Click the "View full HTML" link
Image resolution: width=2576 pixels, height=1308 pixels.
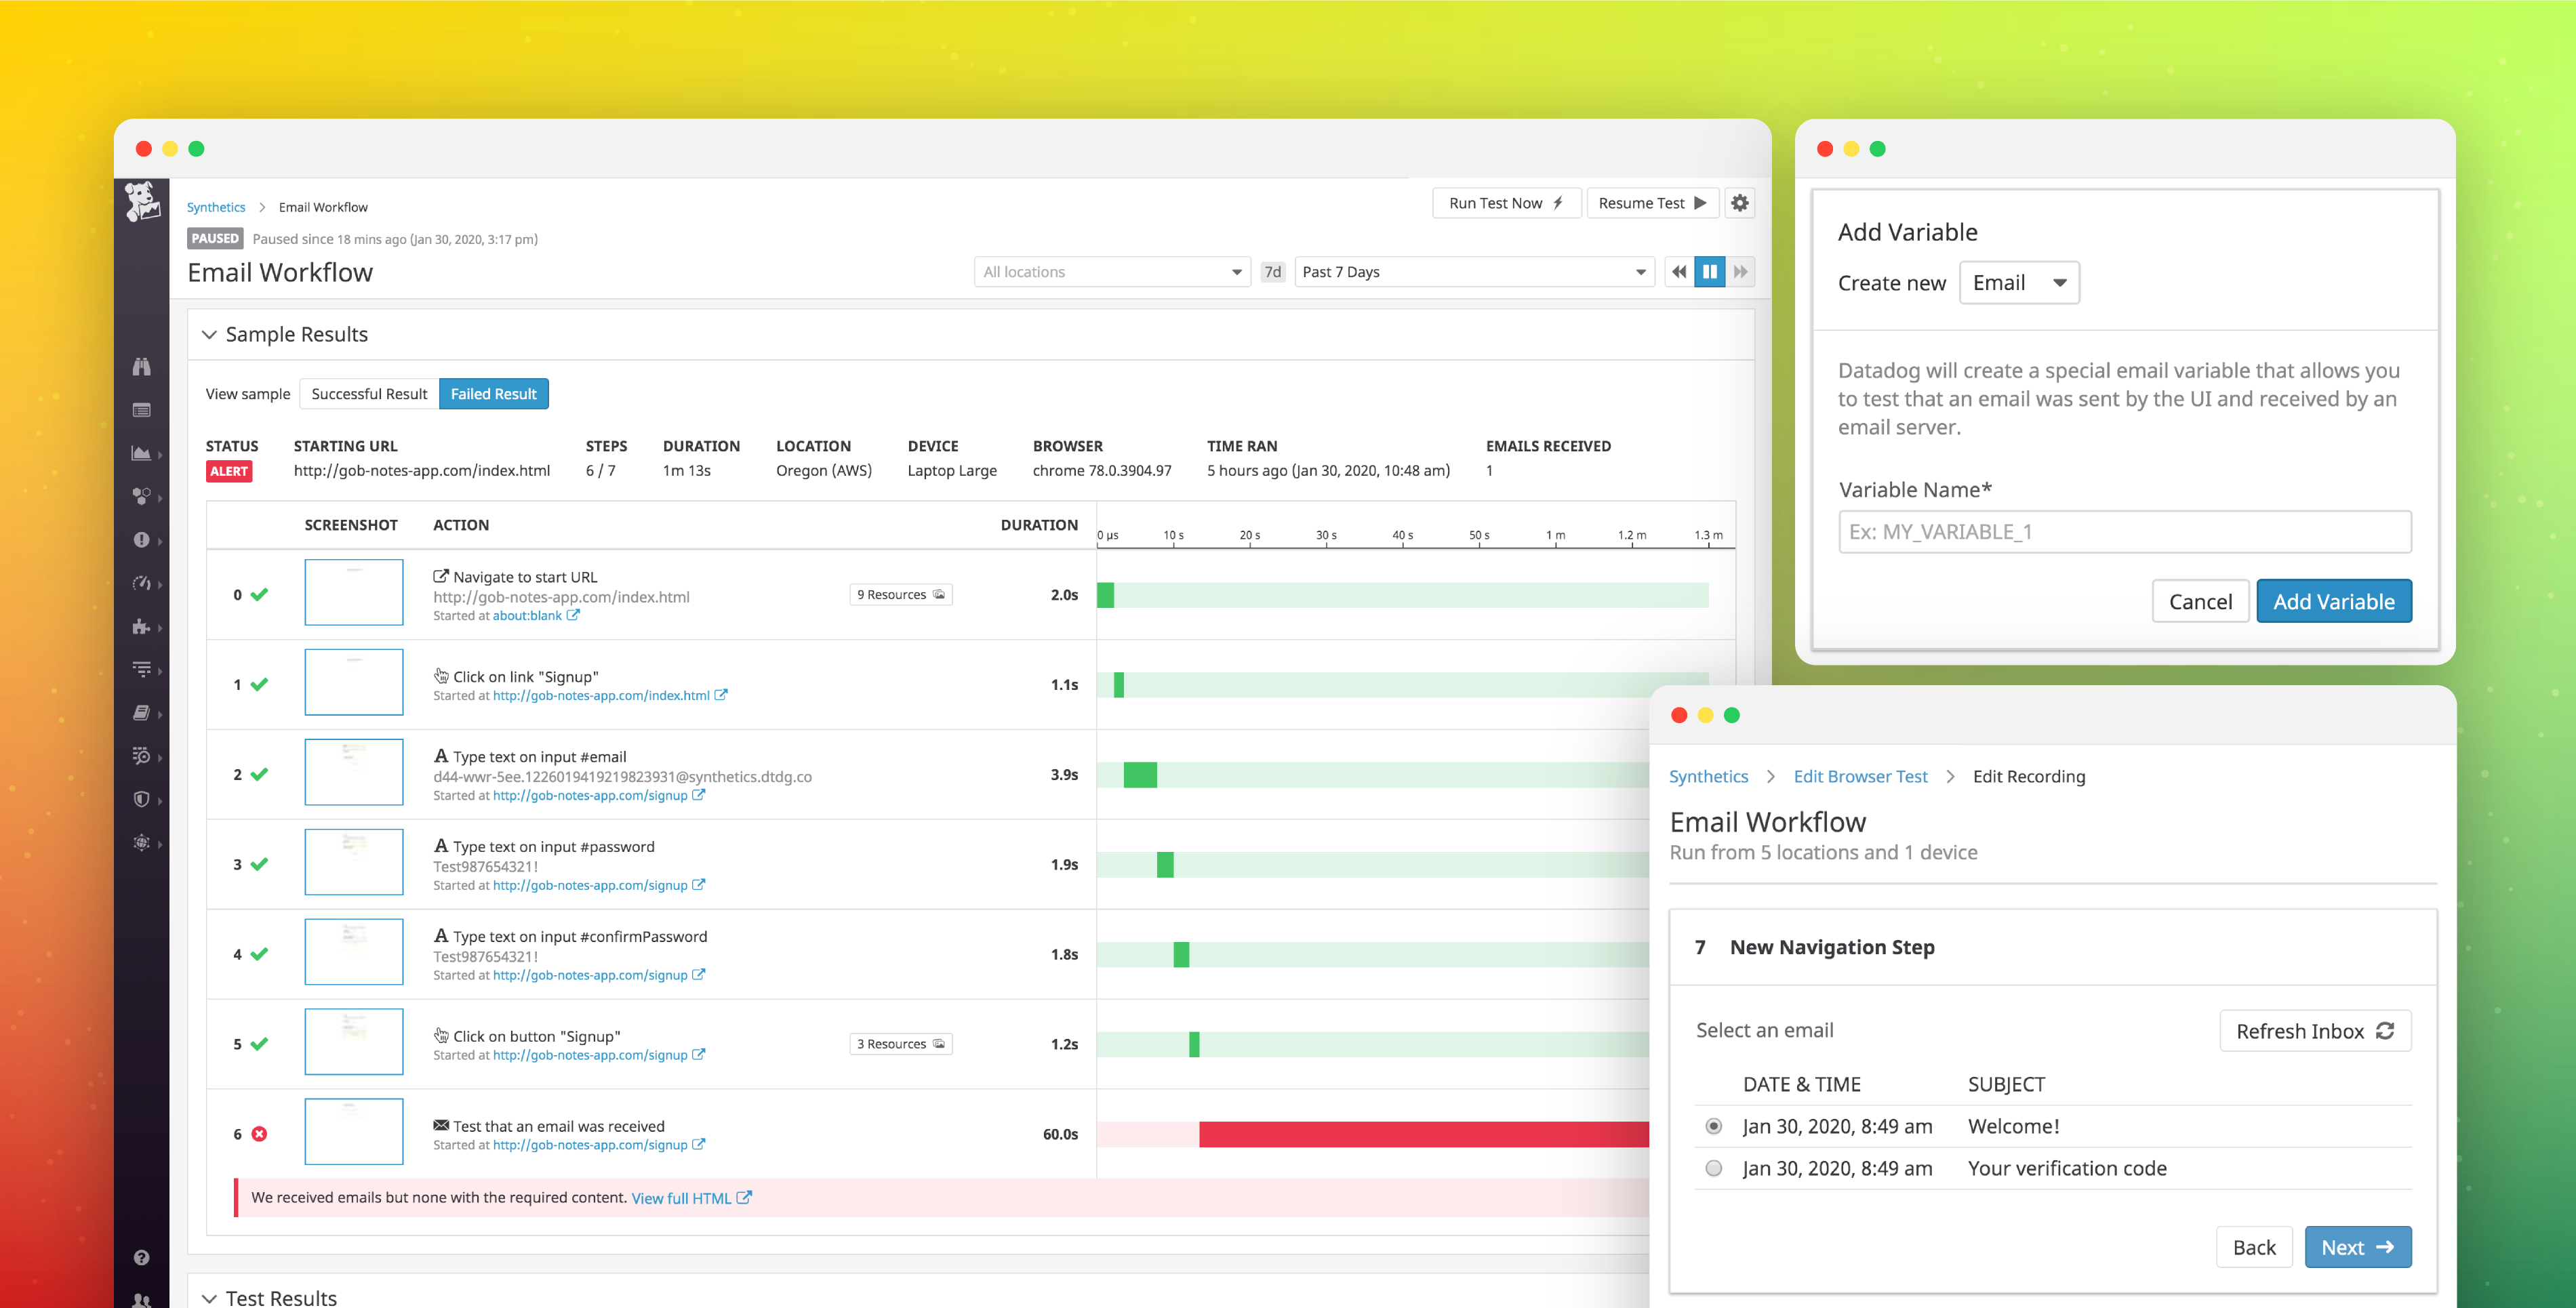pyautogui.click(x=683, y=1197)
